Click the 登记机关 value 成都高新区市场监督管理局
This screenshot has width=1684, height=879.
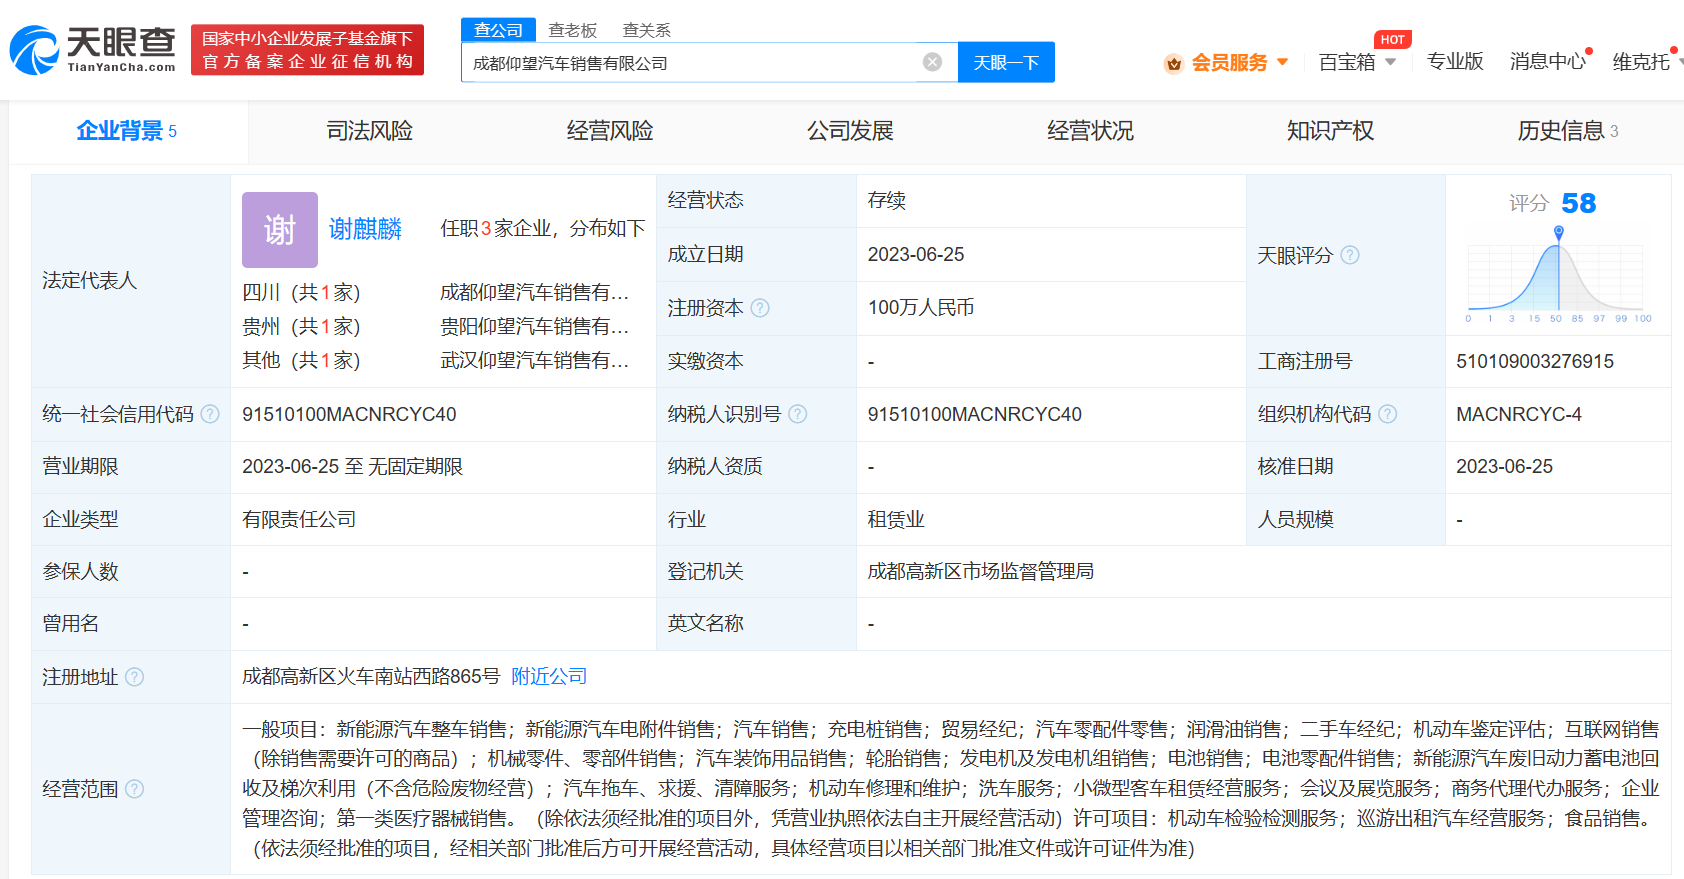[x=981, y=571]
